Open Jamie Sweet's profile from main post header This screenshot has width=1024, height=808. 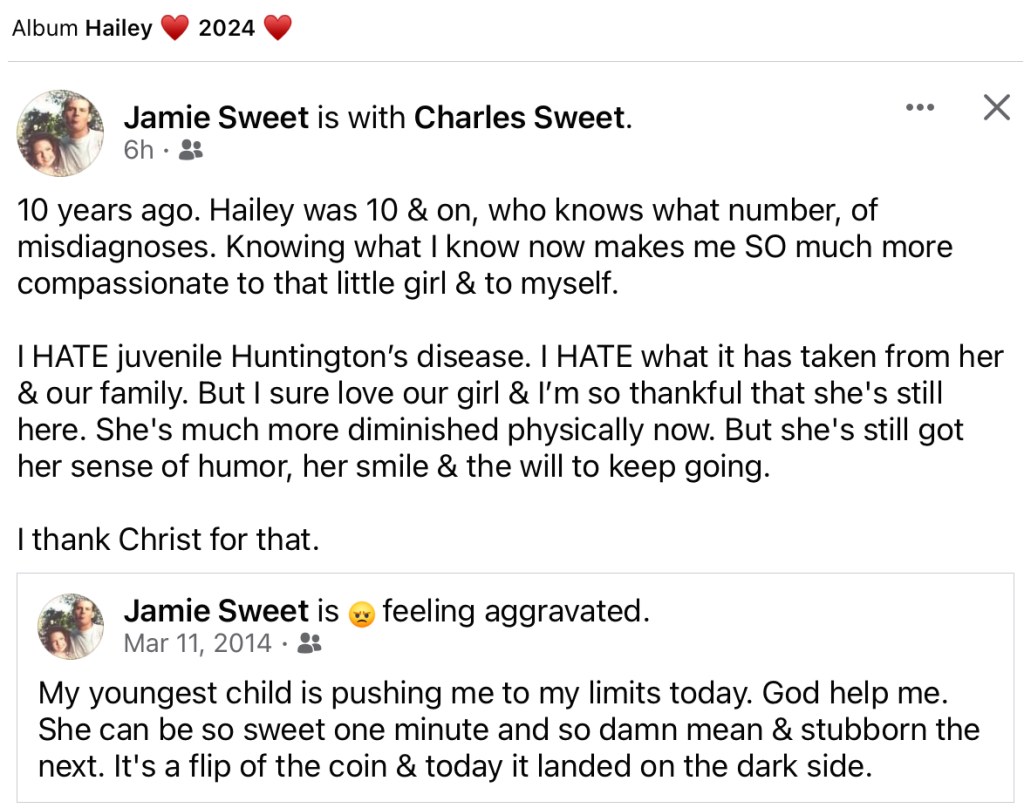coord(216,118)
